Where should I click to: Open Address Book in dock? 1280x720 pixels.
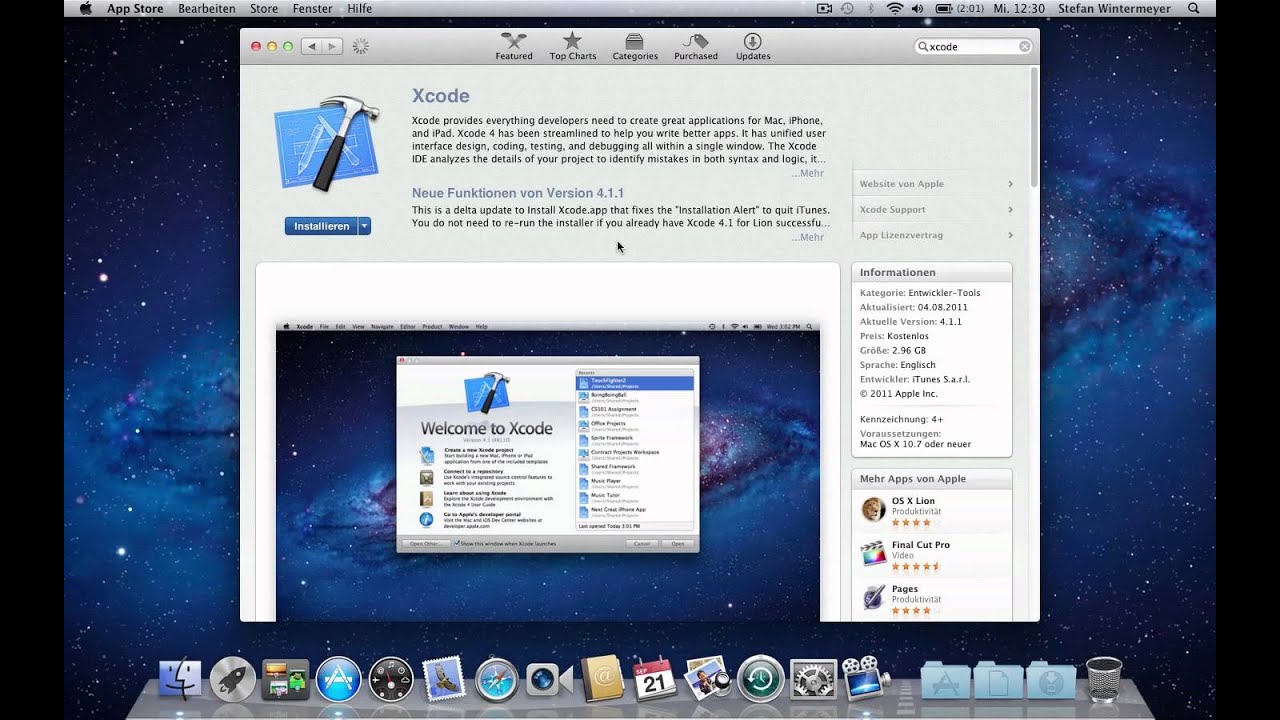tap(603, 679)
